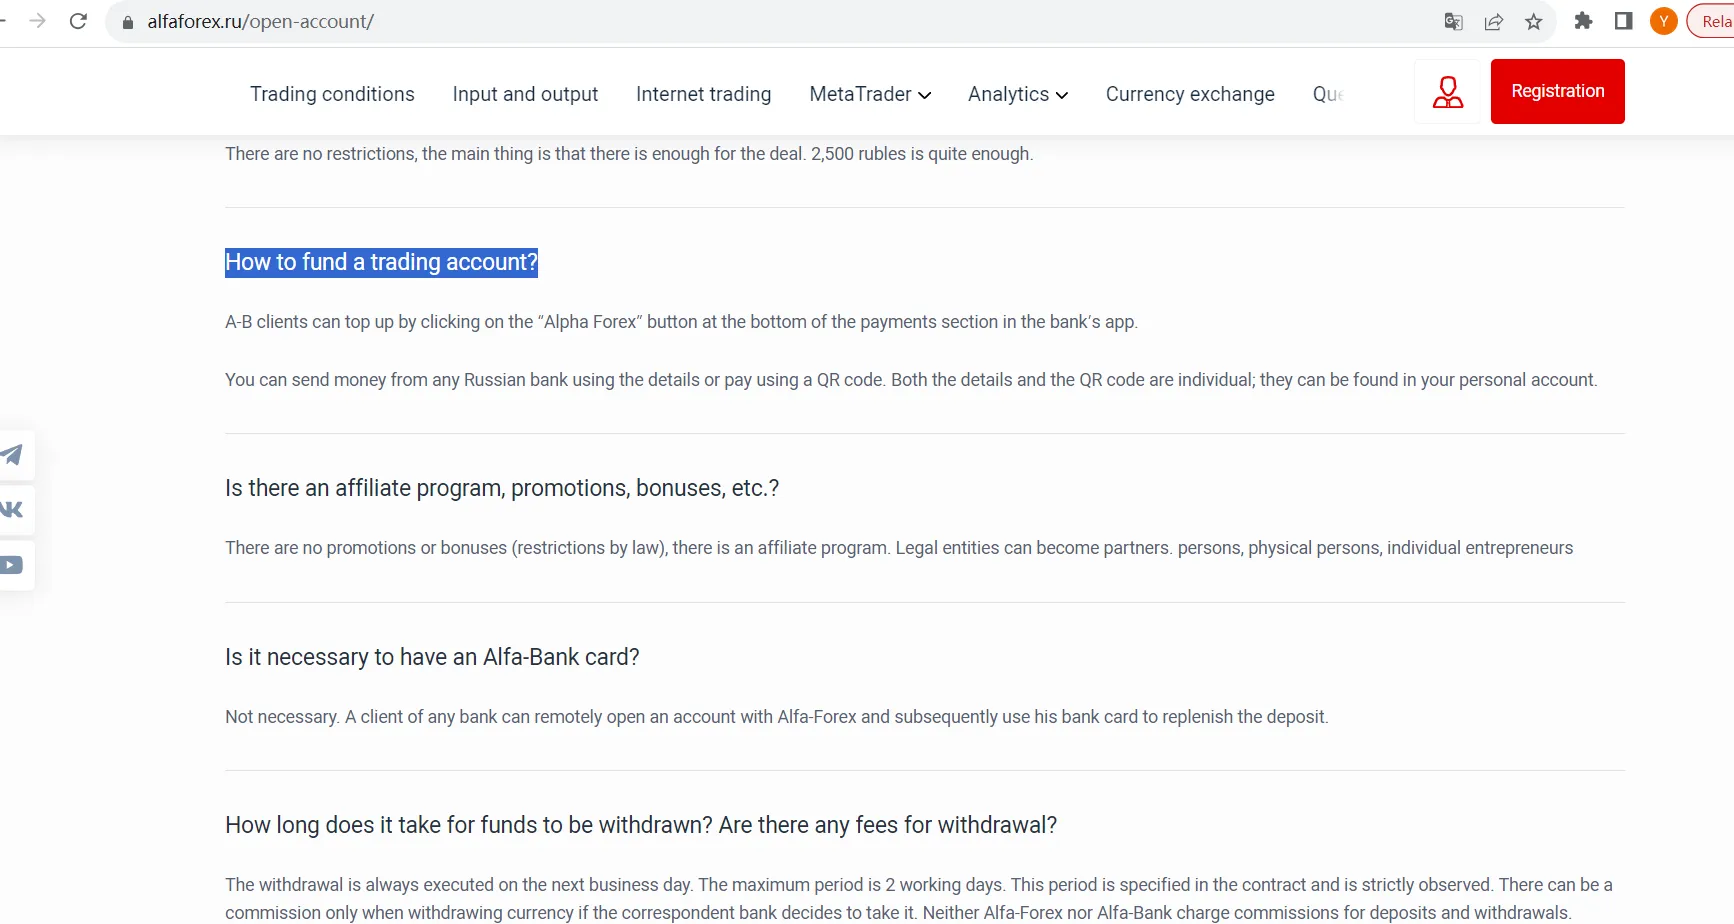Click the share page icon
Image resolution: width=1734 pixels, height=924 pixels.
pyautogui.click(x=1494, y=21)
